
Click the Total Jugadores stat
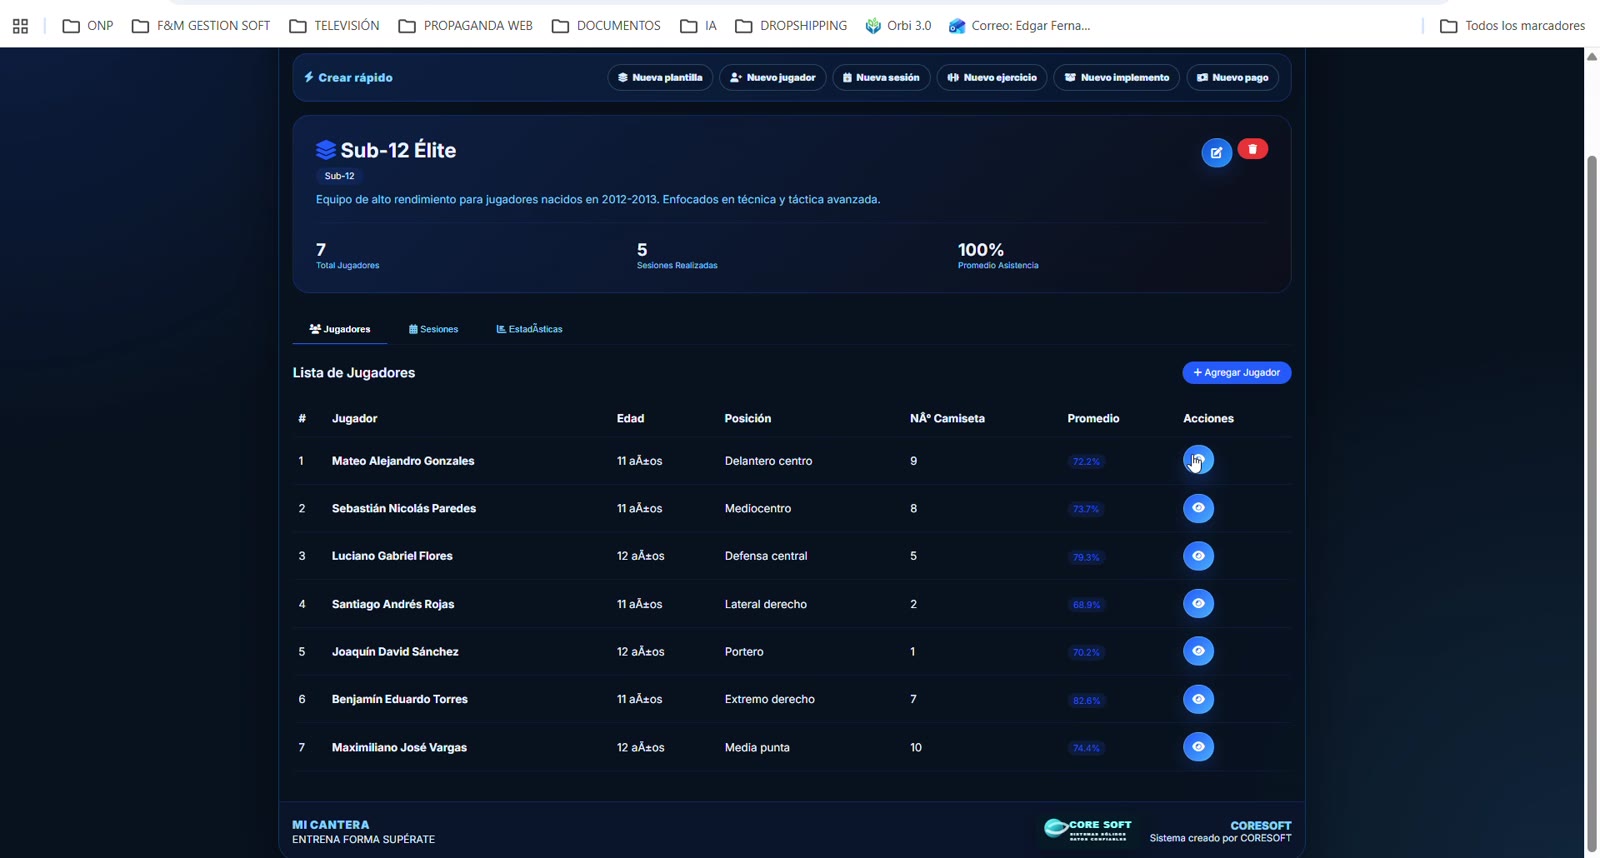(347, 256)
